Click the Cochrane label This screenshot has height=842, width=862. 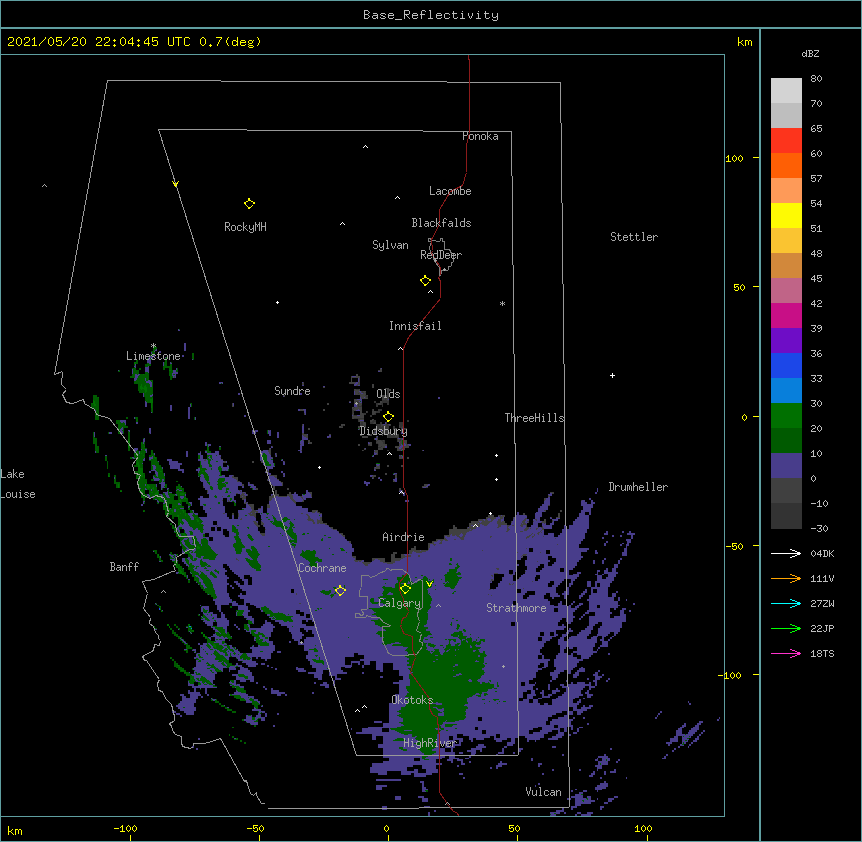point(322,568)
